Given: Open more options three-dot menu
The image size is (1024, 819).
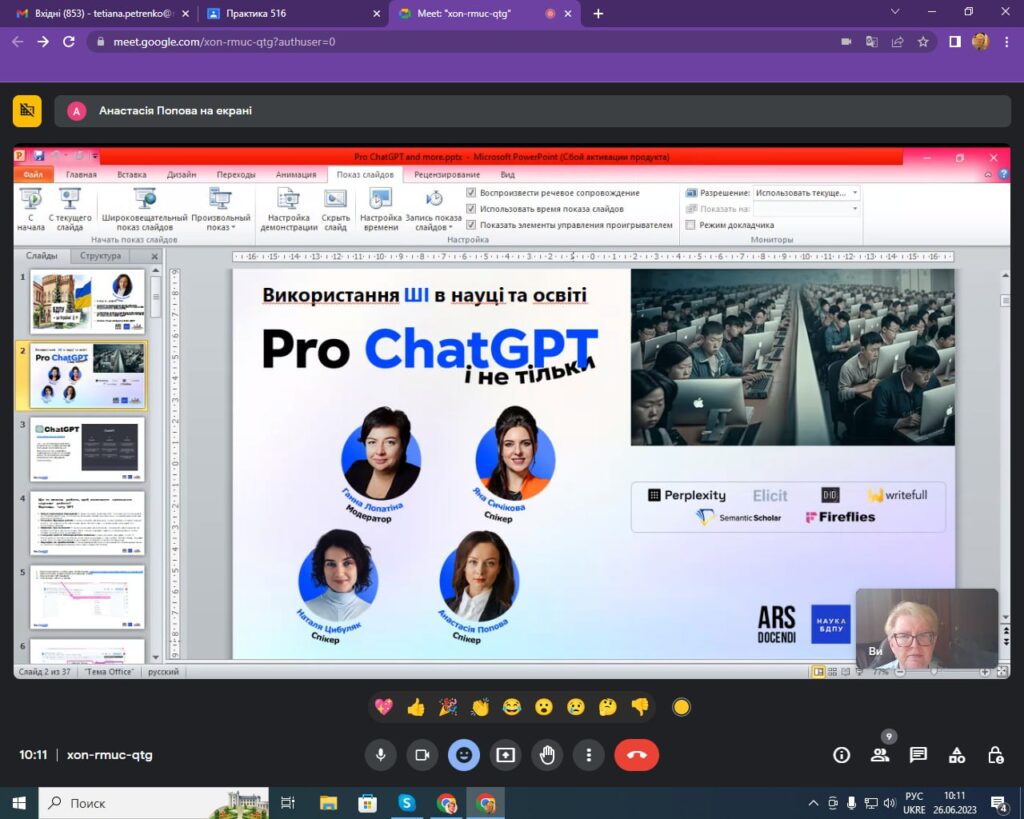Looking at the screenshot, I should (x=590, y=755).
